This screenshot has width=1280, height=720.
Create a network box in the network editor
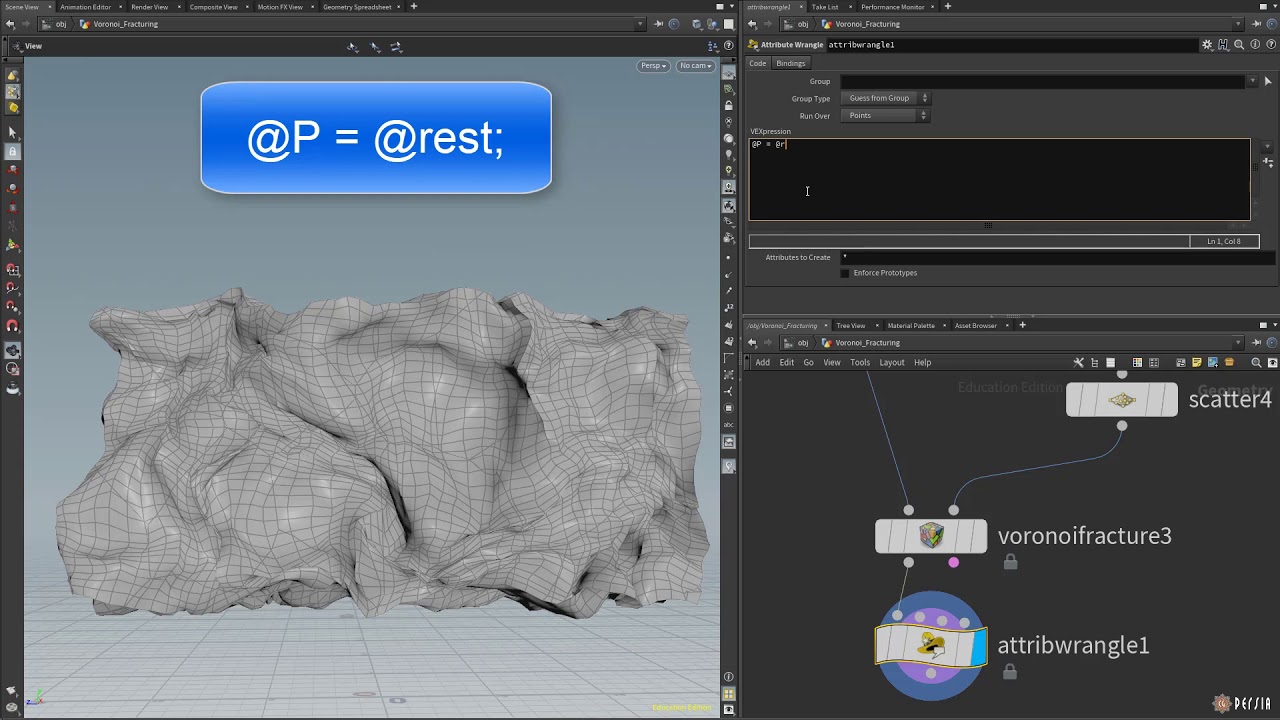[x=1181, y=362]
